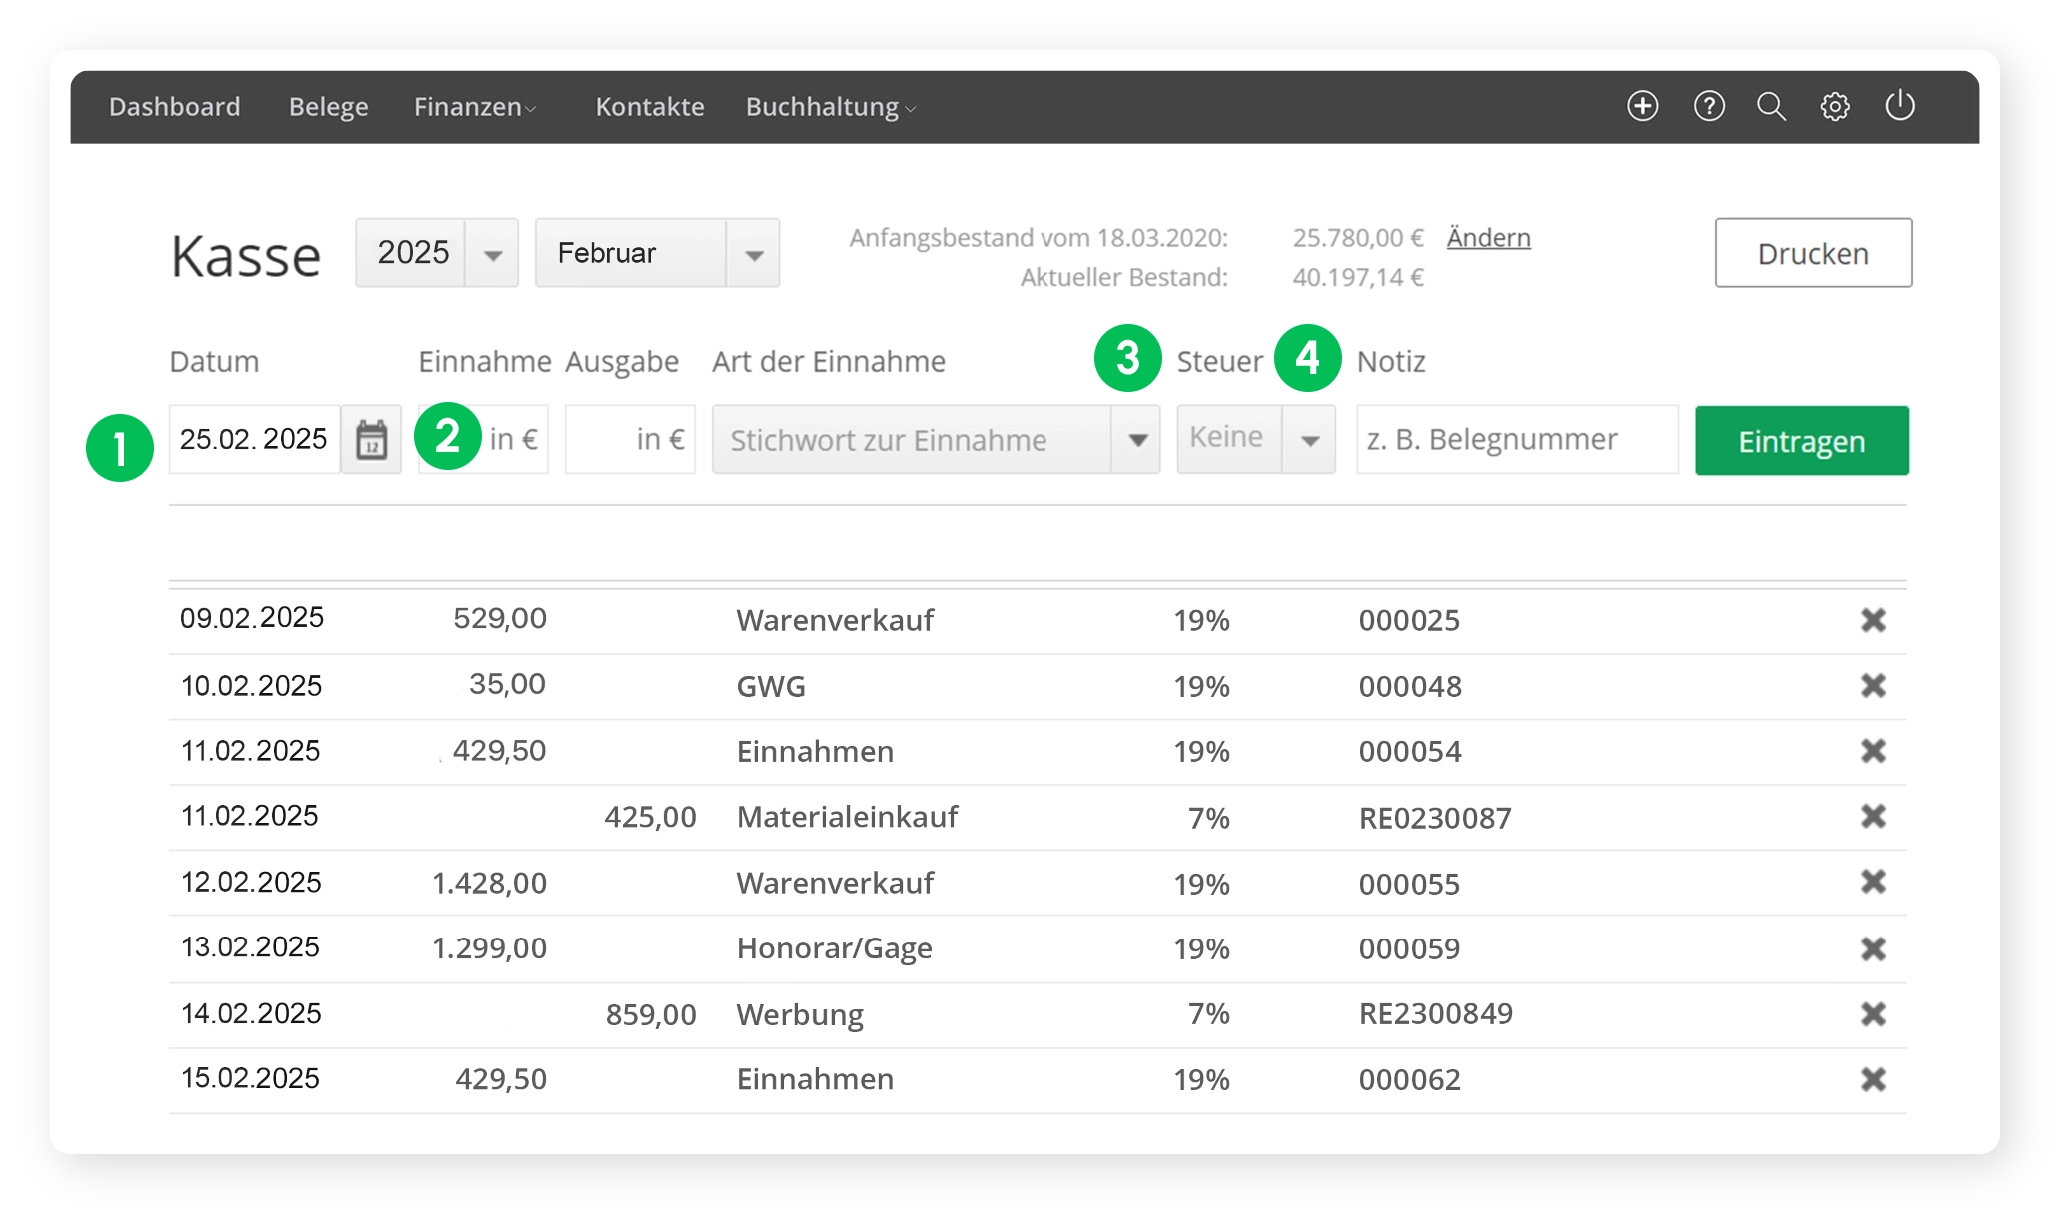Open the calendar date picker icon
This screenshot has width=2070, height=1224.
point(371,440)
